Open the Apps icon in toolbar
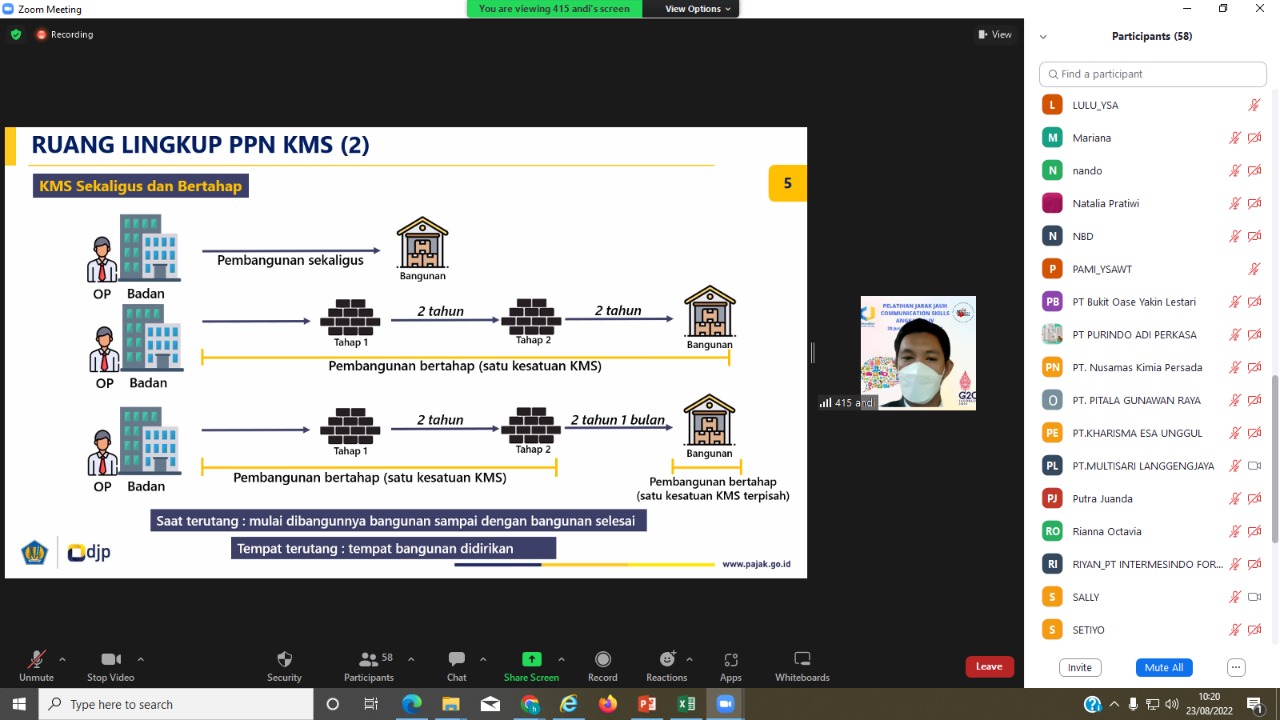The image size is (1280, 720). point(731,660)
